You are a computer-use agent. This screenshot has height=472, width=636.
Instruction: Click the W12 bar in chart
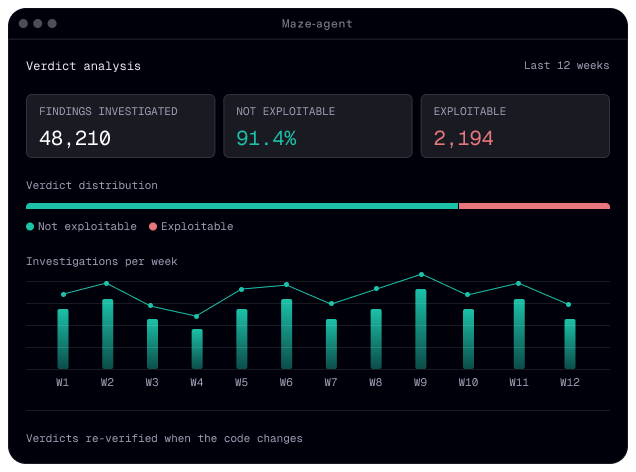pos(570,344)
